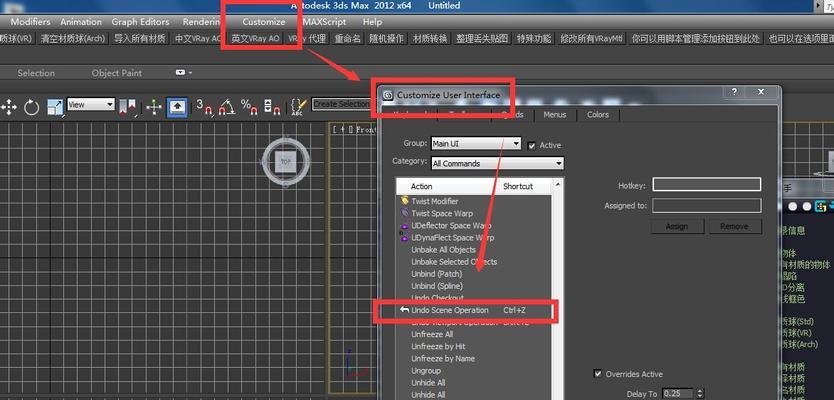Screen dimensions: 834x400
Task: Click the 修改所有VRayMtl script button
Action: [x=591, y=39]
